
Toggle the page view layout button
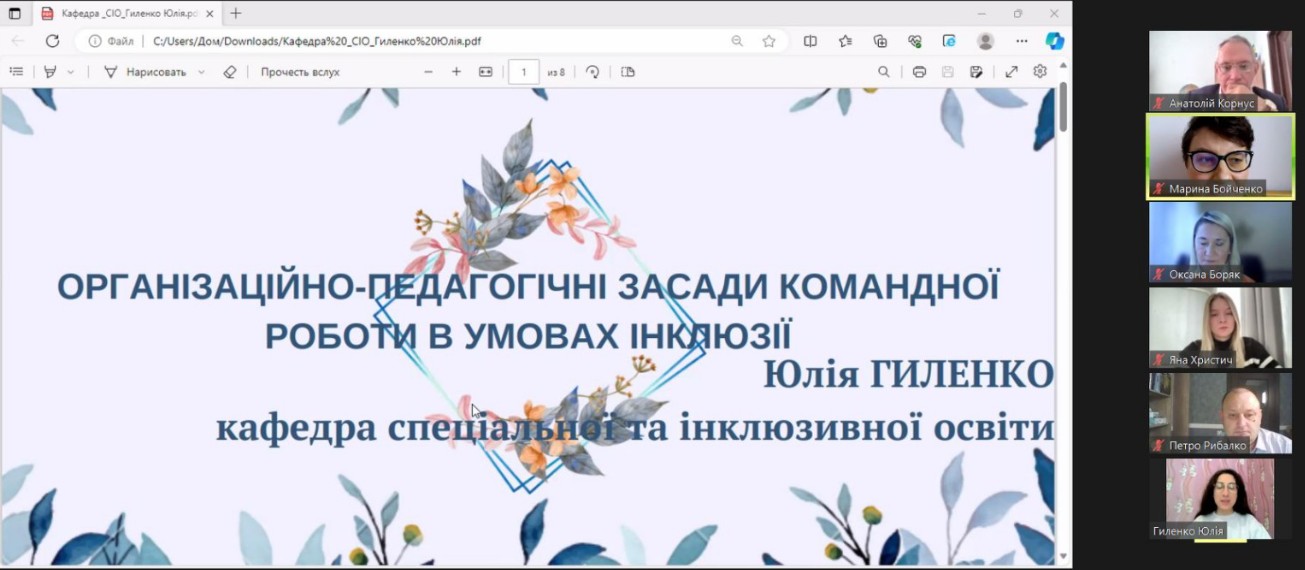coord(628,72)
